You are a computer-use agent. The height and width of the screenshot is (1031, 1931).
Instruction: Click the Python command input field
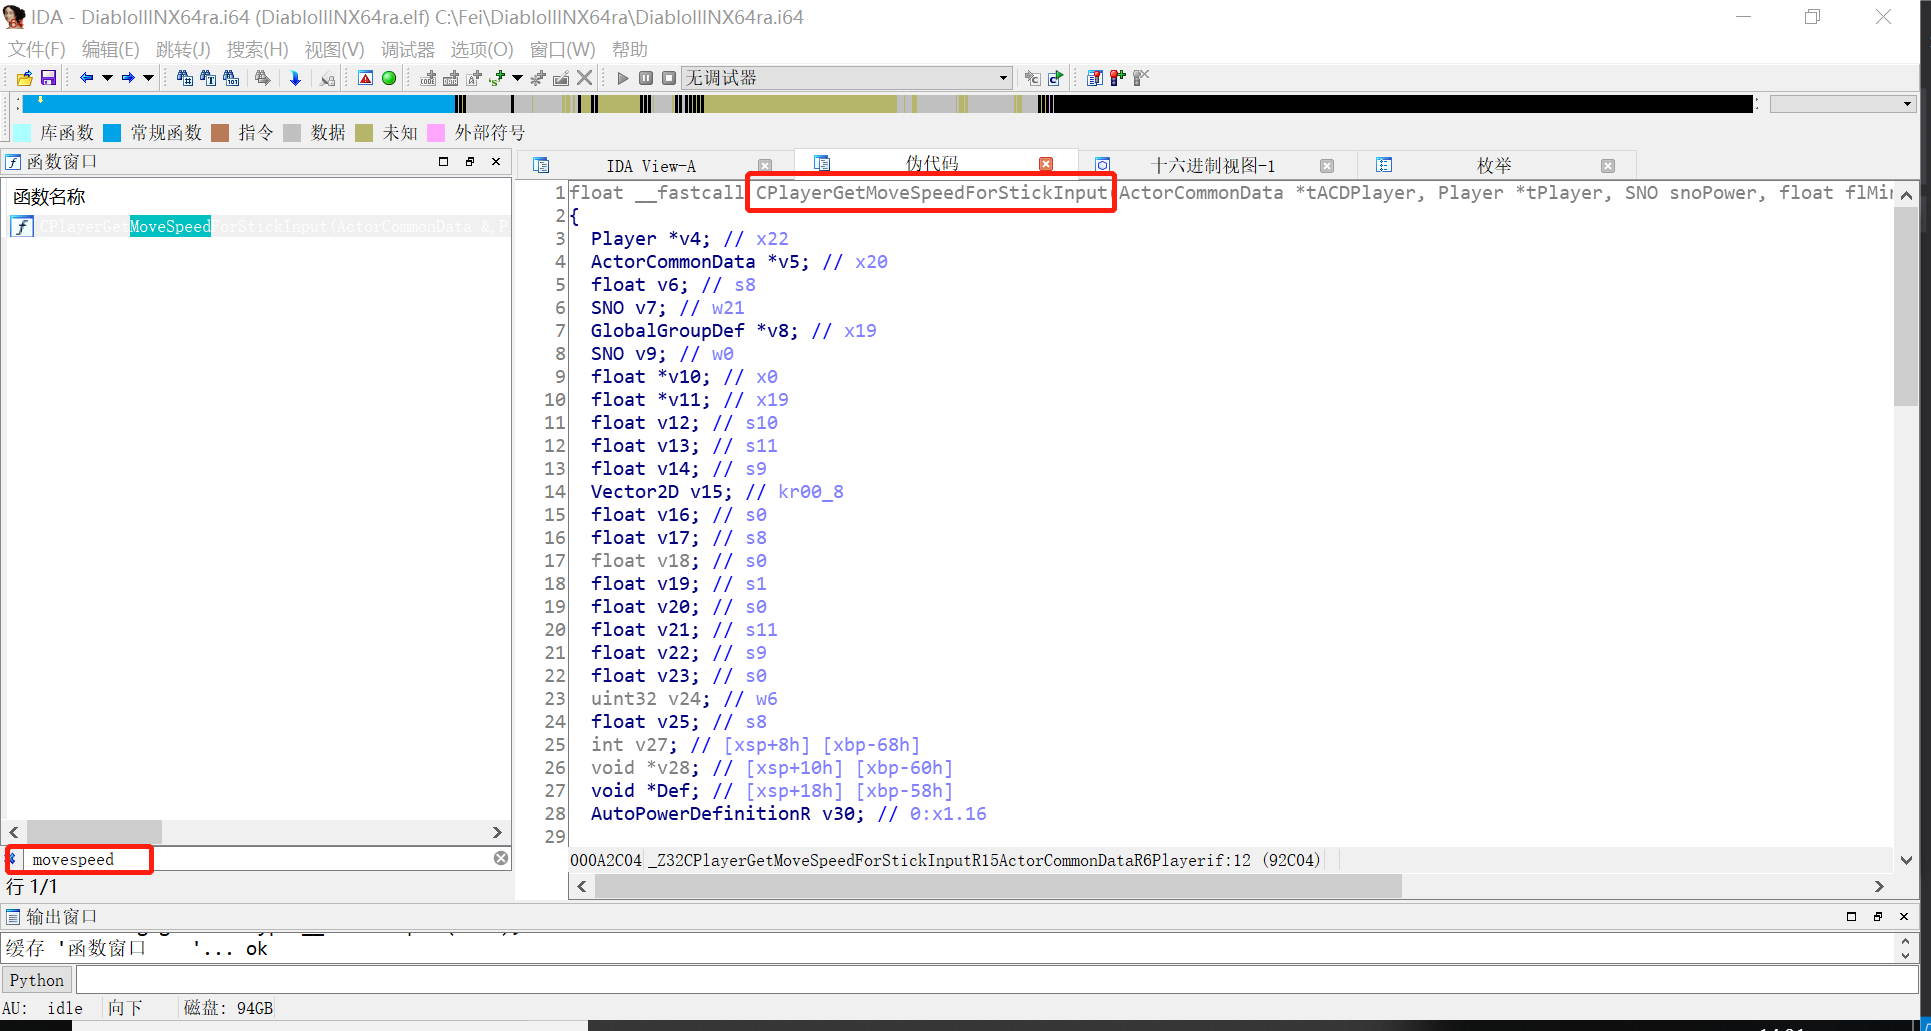996,980
